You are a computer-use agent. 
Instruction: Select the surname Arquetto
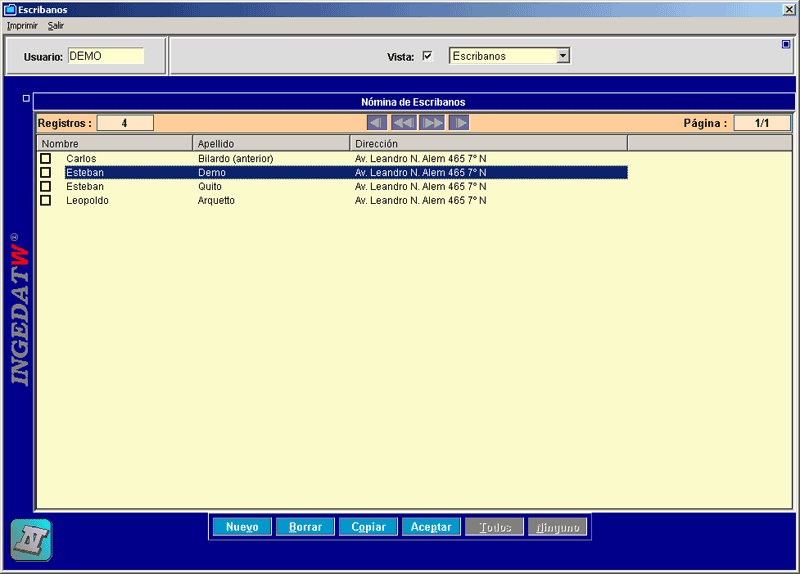coord(216,201)
